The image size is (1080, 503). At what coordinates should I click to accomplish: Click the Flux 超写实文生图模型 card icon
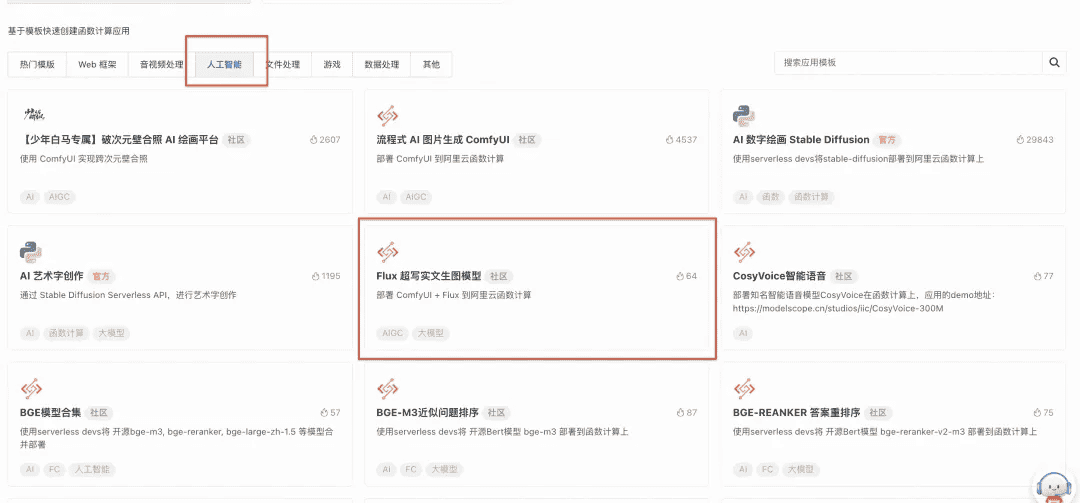387,251
